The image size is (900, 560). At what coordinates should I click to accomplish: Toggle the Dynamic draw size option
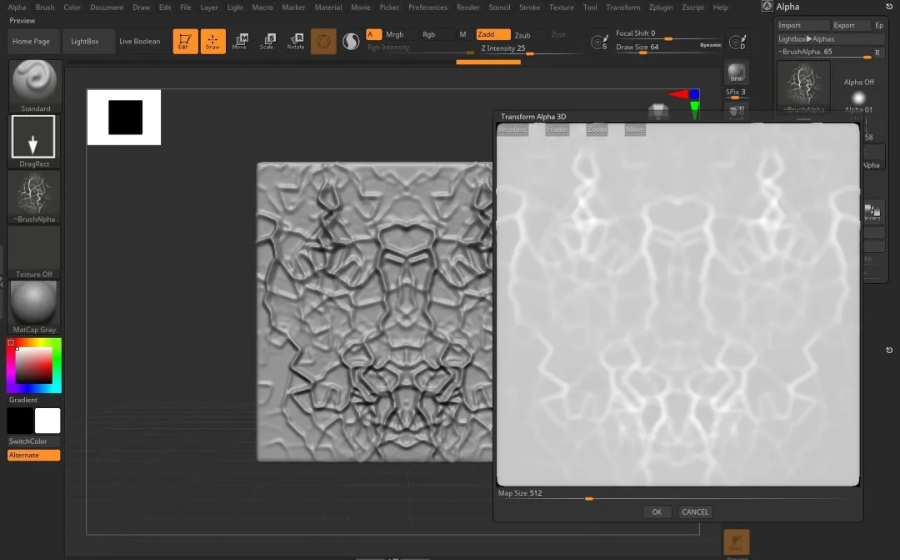[x=711, y=45]
